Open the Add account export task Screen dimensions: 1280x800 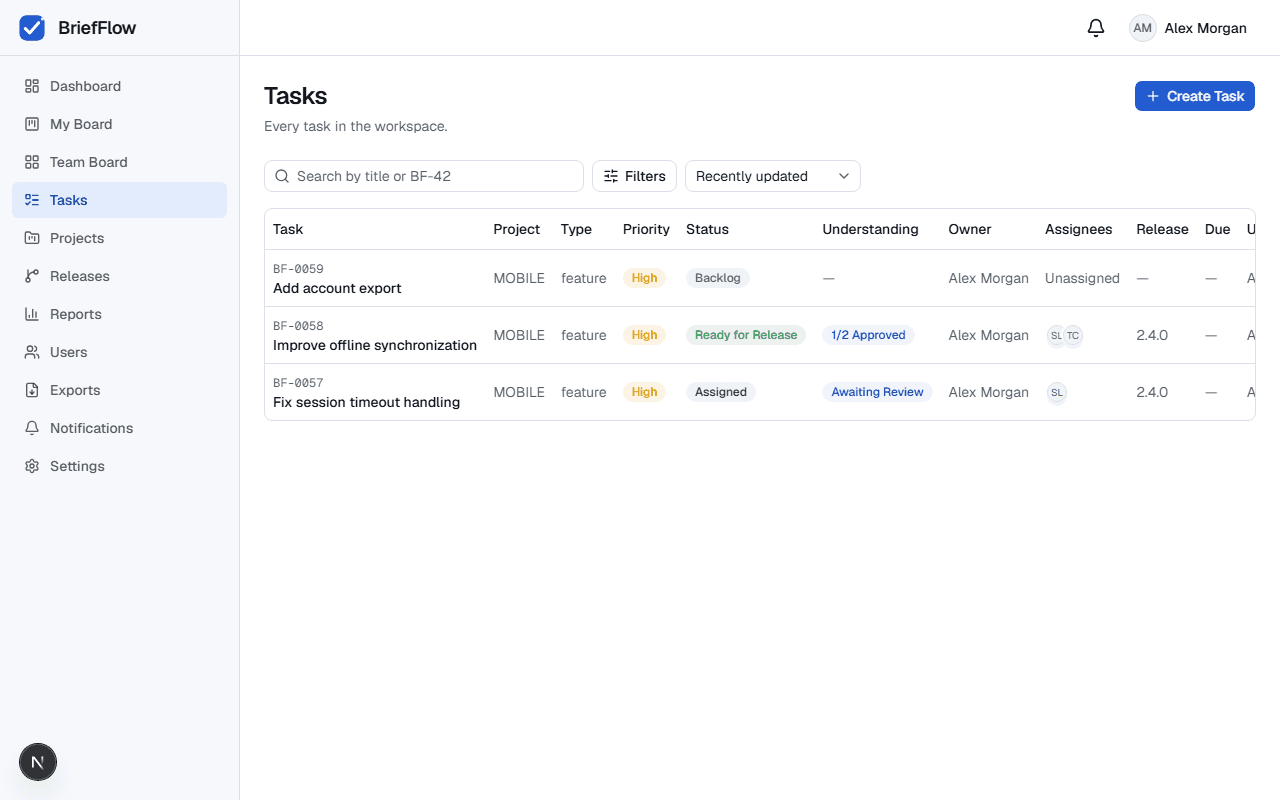[337, 288]
